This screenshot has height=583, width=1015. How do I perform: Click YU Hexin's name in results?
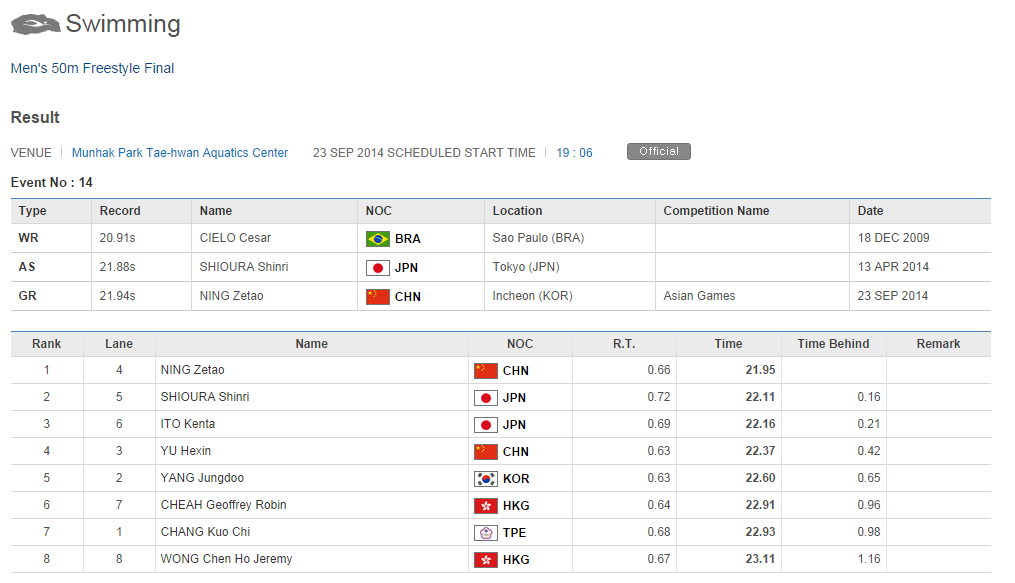coord(186,452)
